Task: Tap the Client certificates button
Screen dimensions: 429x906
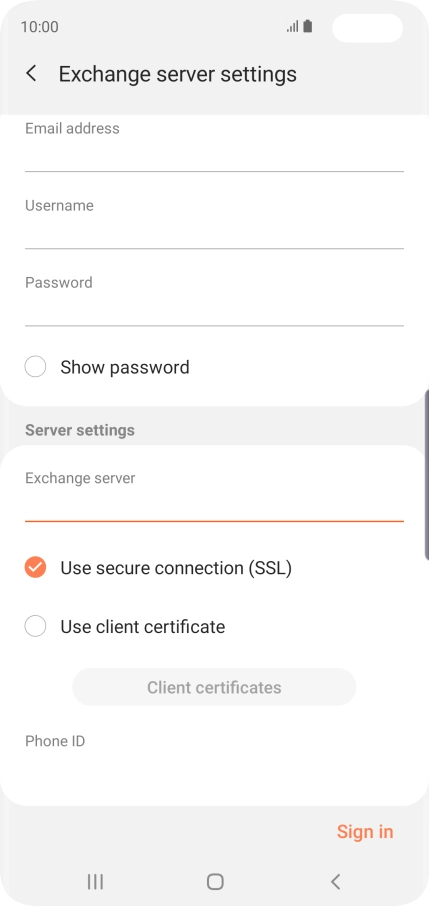Action: (x=214, y=687)
